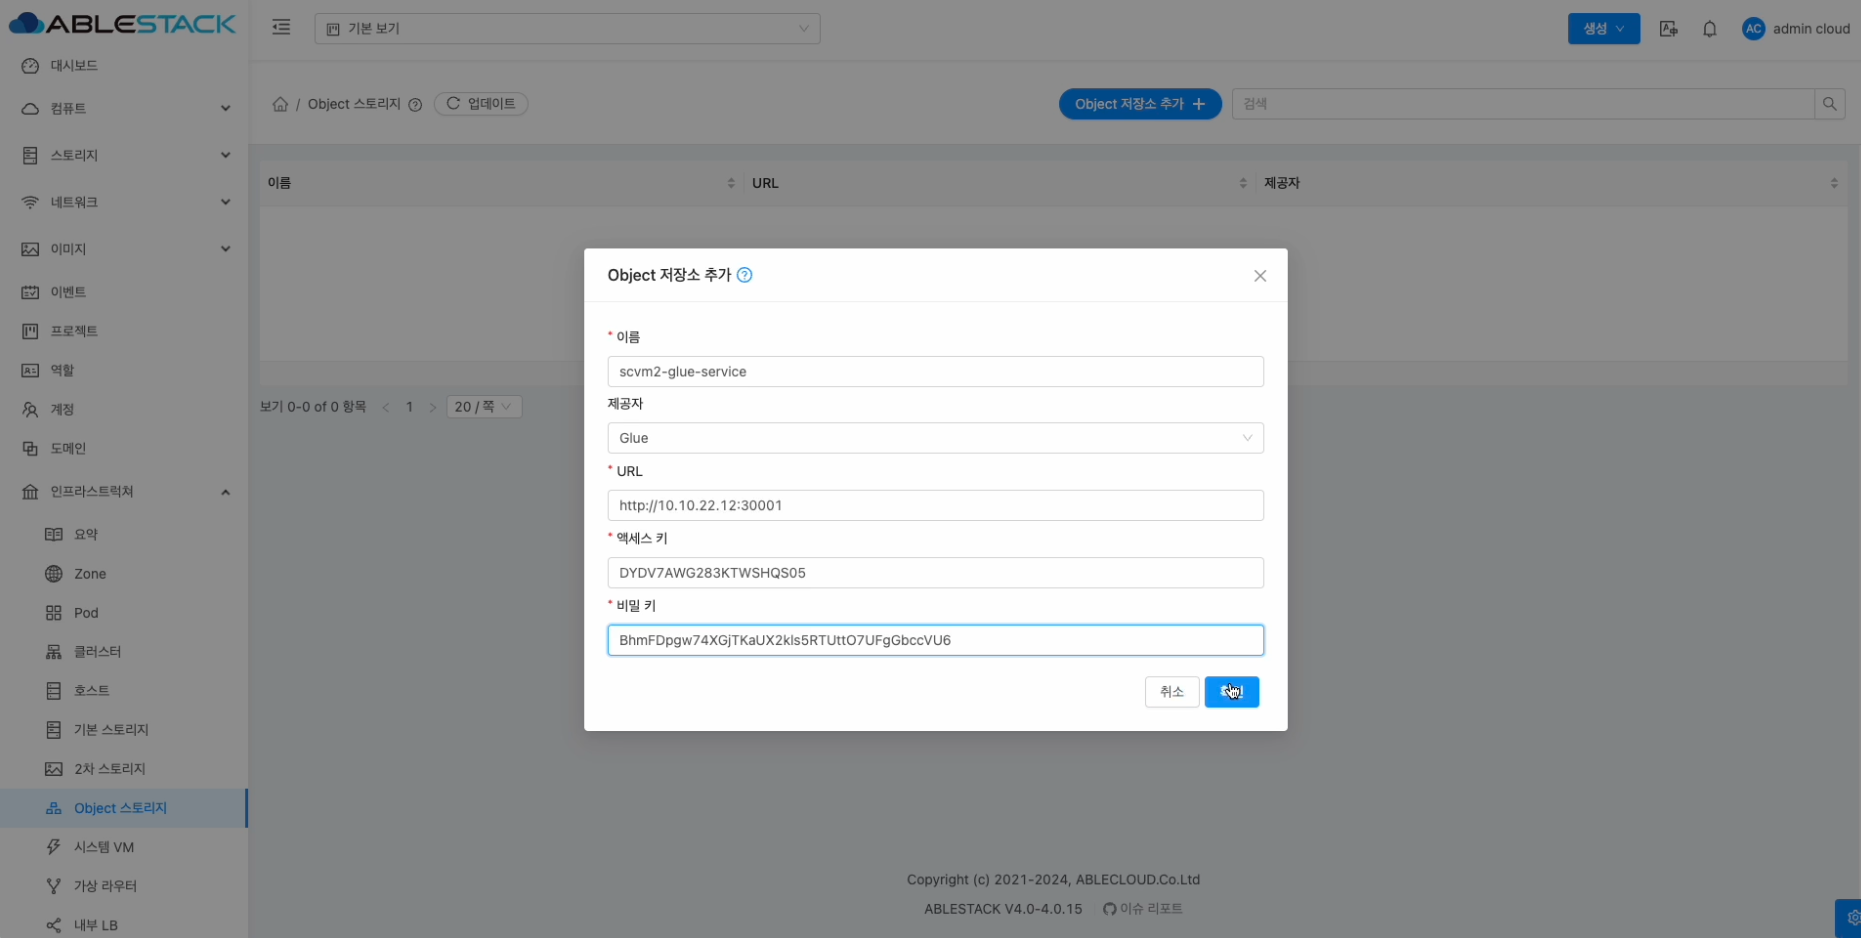Viewport: 1861px width, 938px height.
Task: Click the URL input field
Action: coord(935,505)
